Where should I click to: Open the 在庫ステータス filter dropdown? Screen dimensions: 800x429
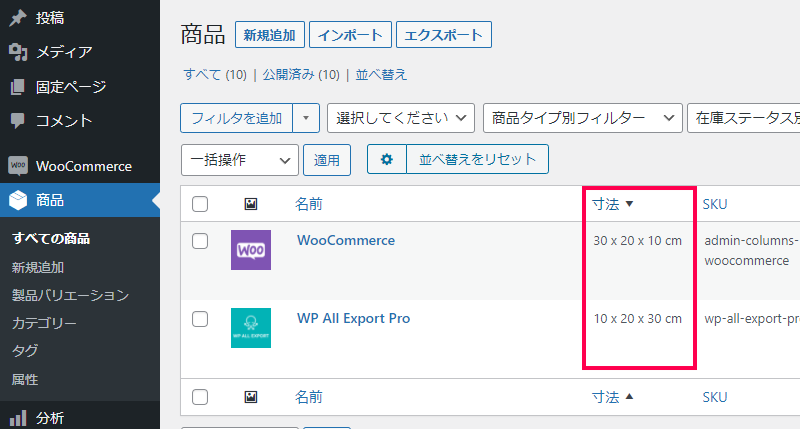[x=744, y=118]
